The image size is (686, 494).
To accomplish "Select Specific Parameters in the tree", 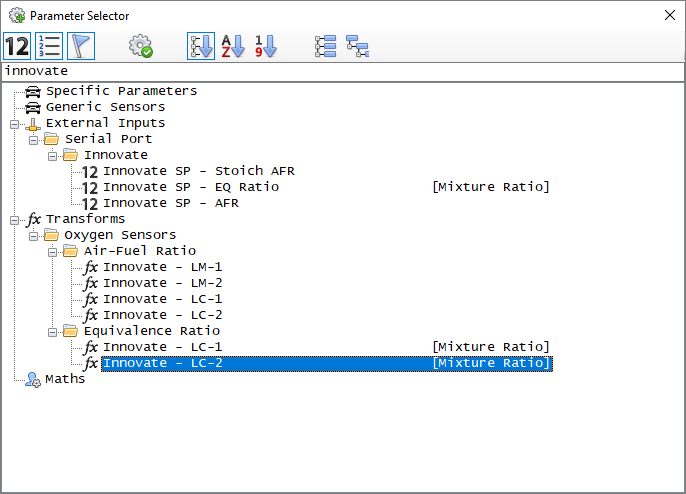I will pyautogui.click(x=121, y=91).
